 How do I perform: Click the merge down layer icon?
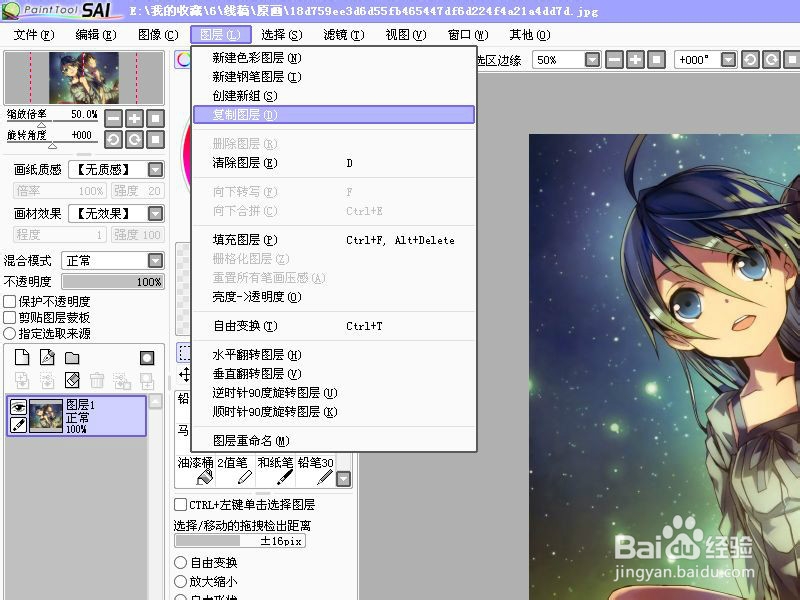point(47,380)
